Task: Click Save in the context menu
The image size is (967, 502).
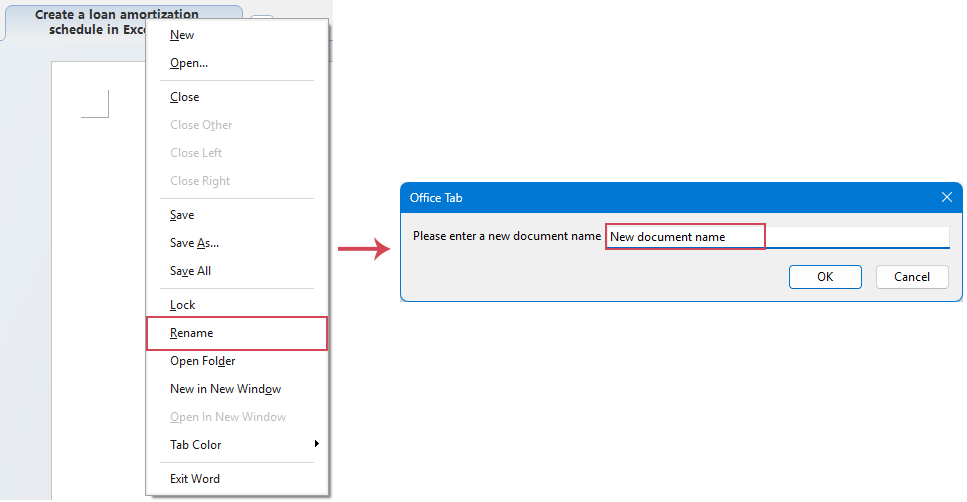Action: tap(182, 215)
